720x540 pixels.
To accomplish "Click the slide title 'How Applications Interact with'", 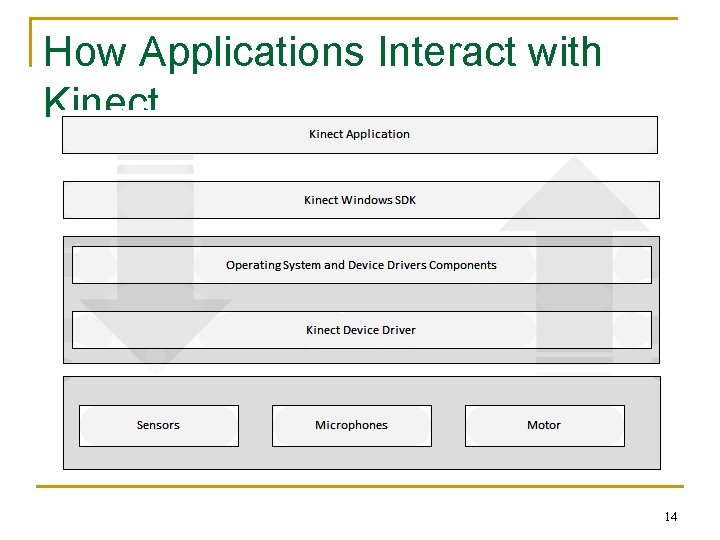I will point(322,52).
